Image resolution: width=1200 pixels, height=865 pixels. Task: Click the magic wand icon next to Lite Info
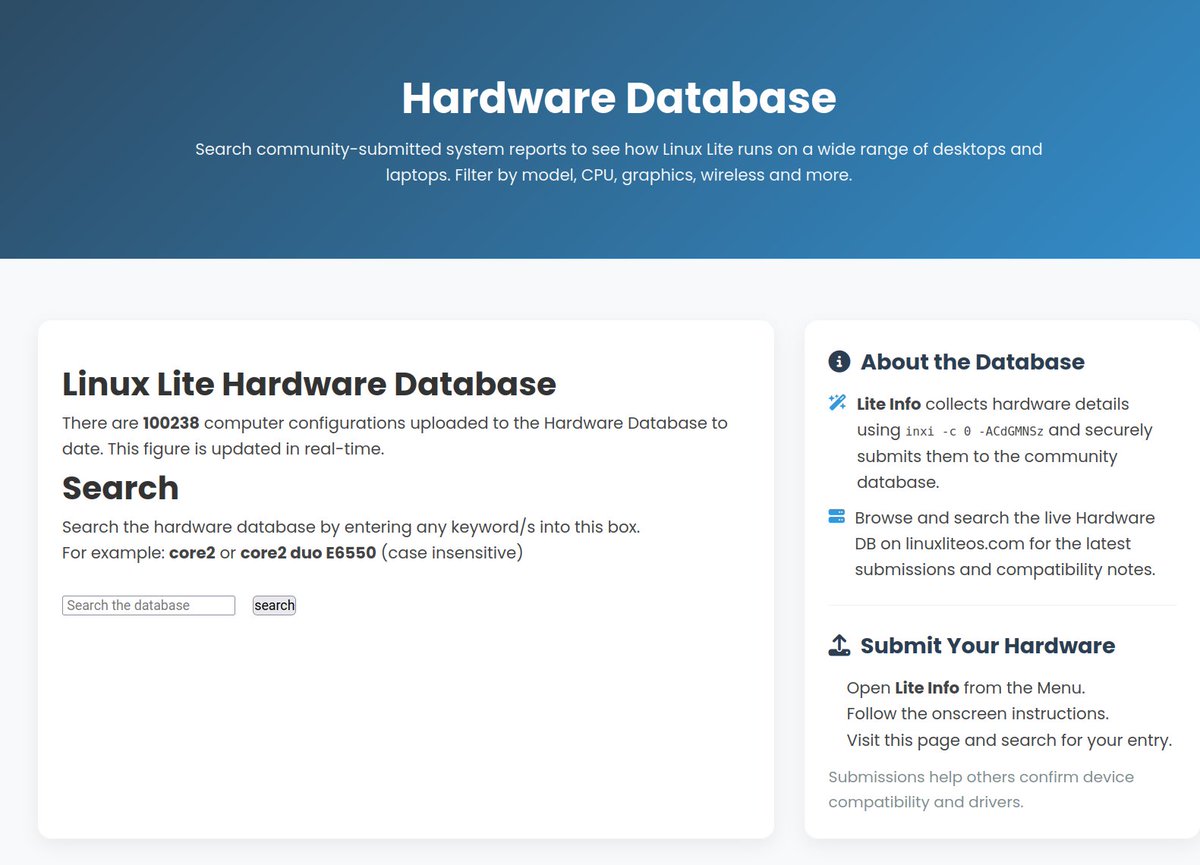tap(838, 404)
